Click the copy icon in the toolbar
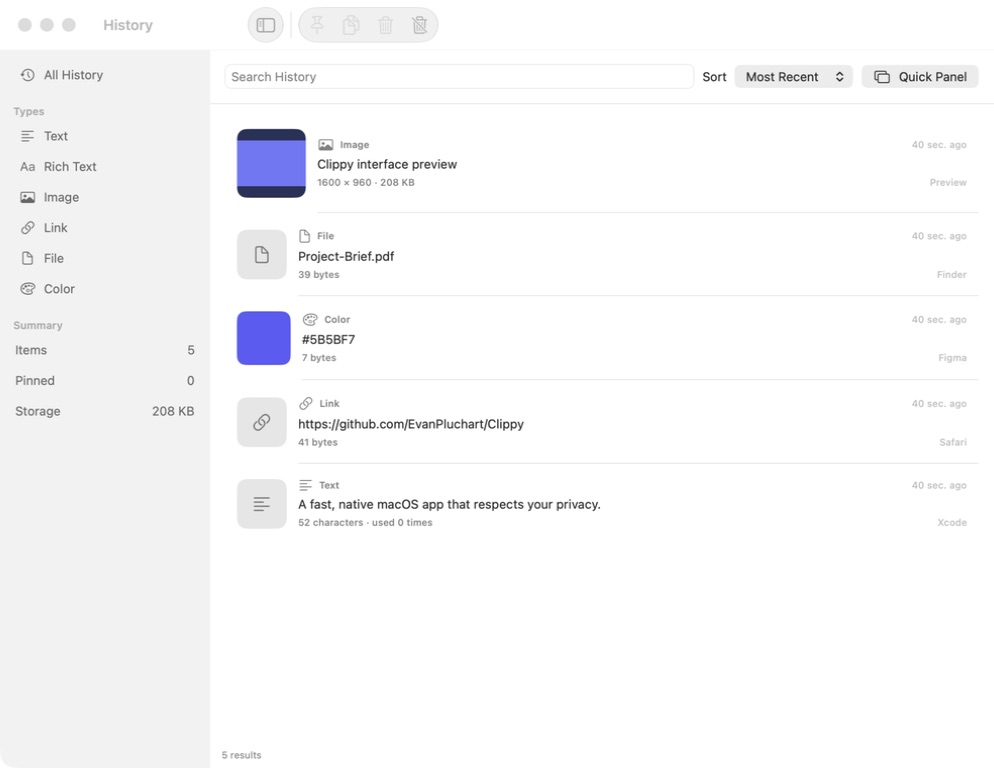The height and width of the screenshot is (768, 994). pyautogui.click(x=351, y=25)
